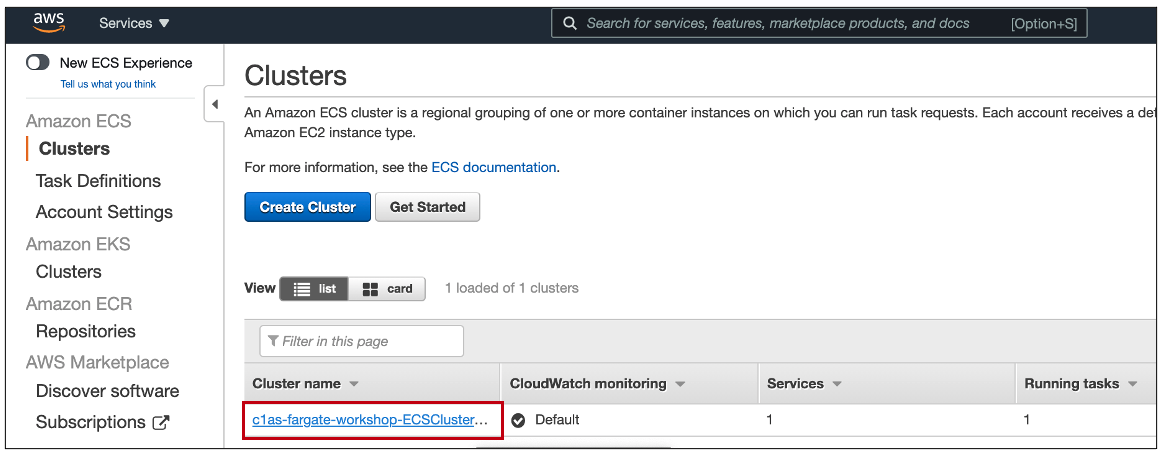Click the Get Started button
The width and height of the screenshot is (1162, 453).
(428, 207)
